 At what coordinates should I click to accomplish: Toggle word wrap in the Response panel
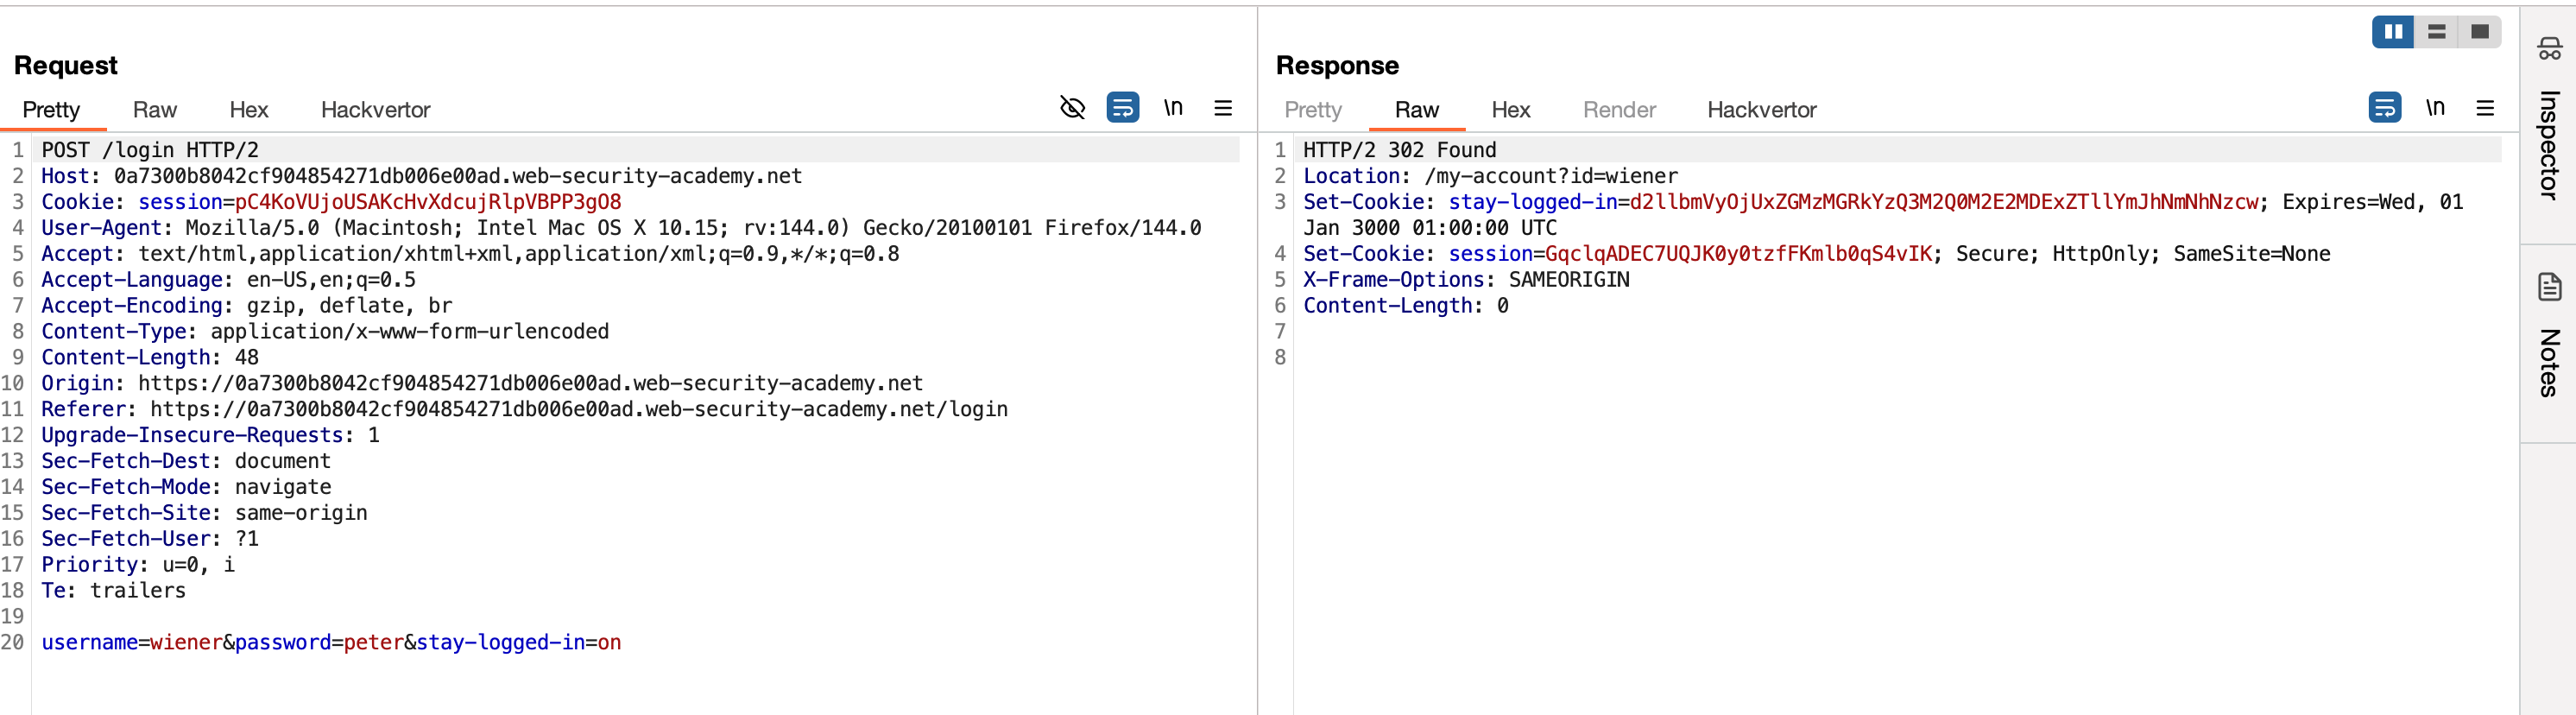[x=2384, y=107]
